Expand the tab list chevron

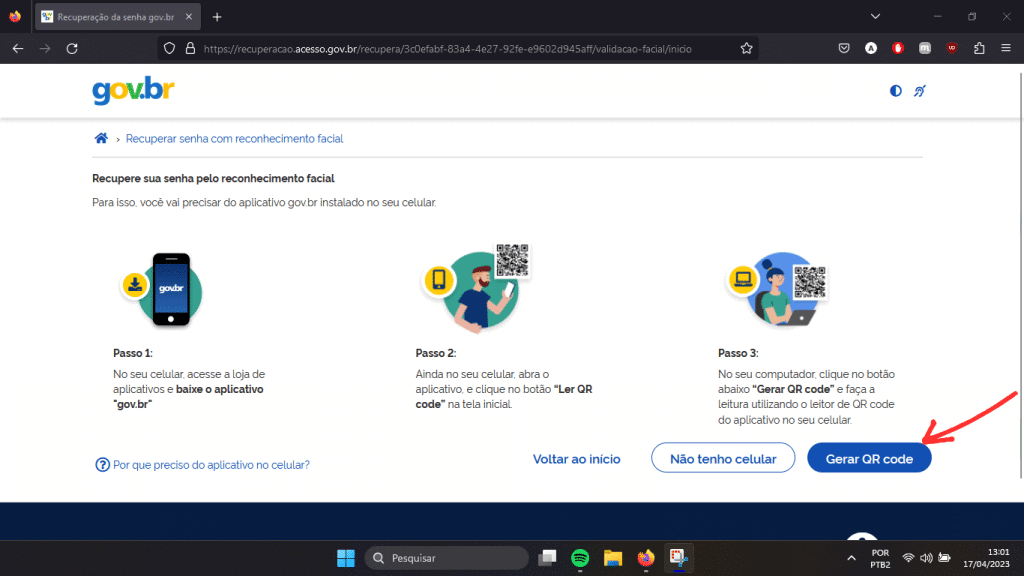(x=875, y=16)
